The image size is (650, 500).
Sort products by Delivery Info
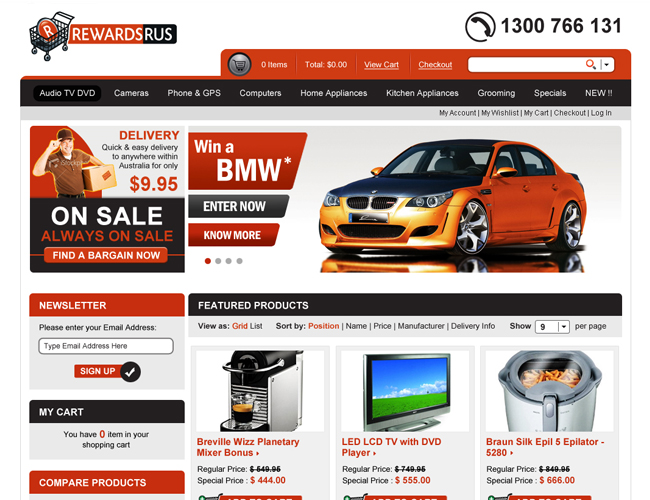pyautogui.click(x=473, y=326)
